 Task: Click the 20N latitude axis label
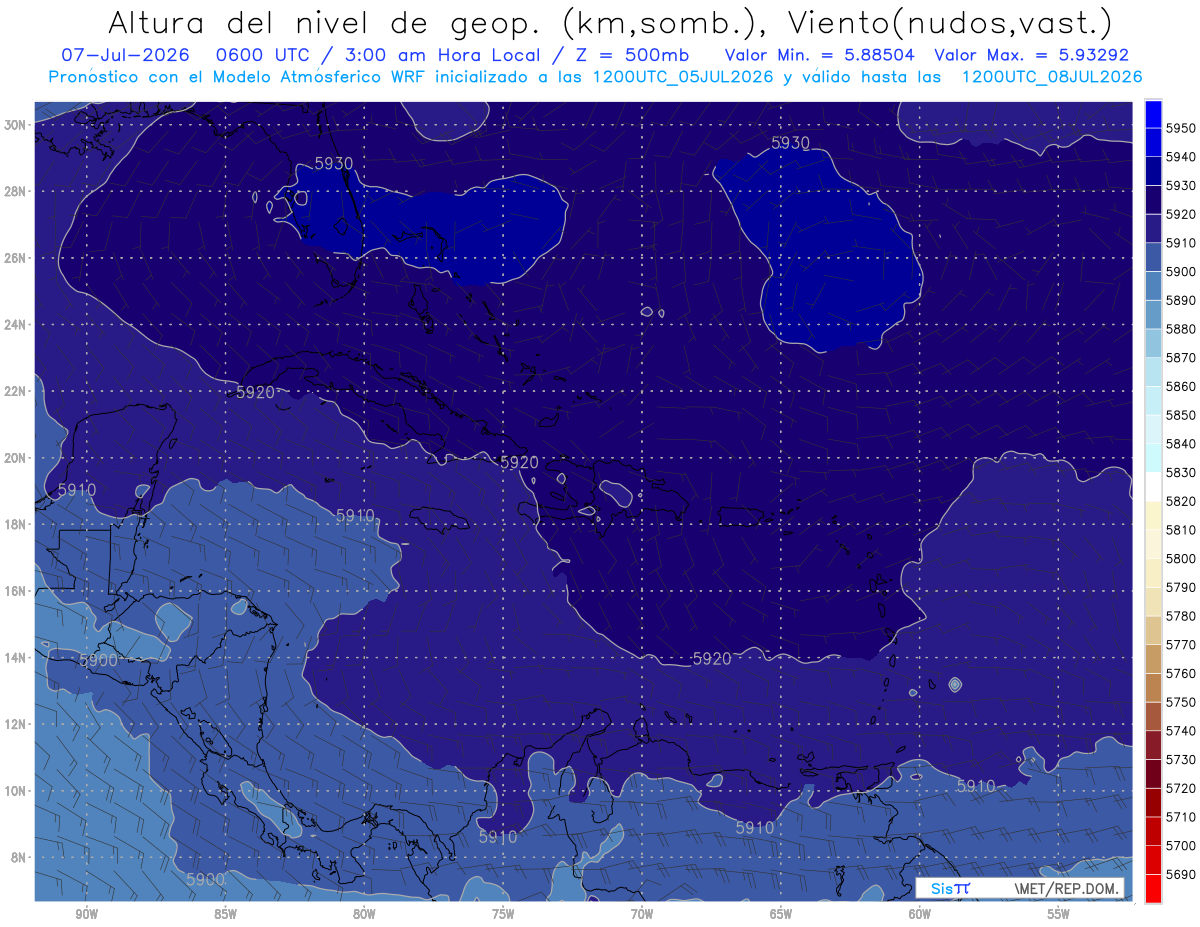(15, 458)
